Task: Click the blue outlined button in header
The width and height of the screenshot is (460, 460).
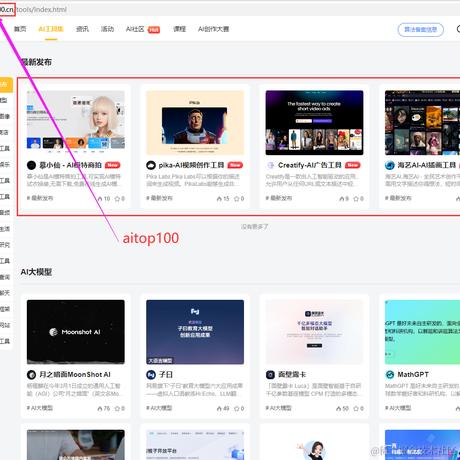Action: tap(420, 30)
